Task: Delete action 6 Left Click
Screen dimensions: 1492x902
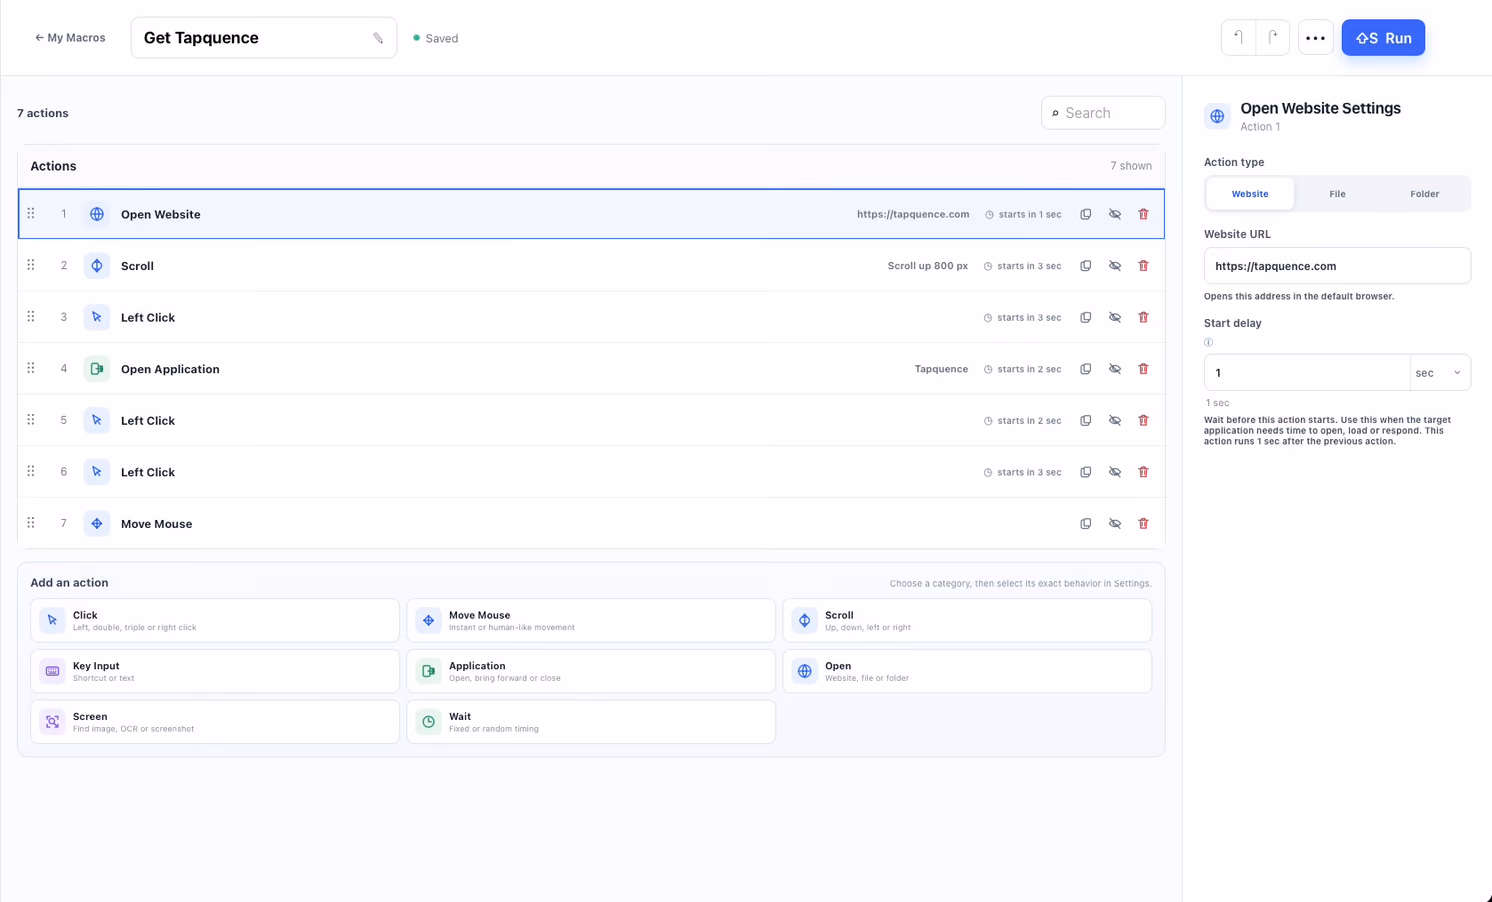Action: click(x=1143, y=472)
